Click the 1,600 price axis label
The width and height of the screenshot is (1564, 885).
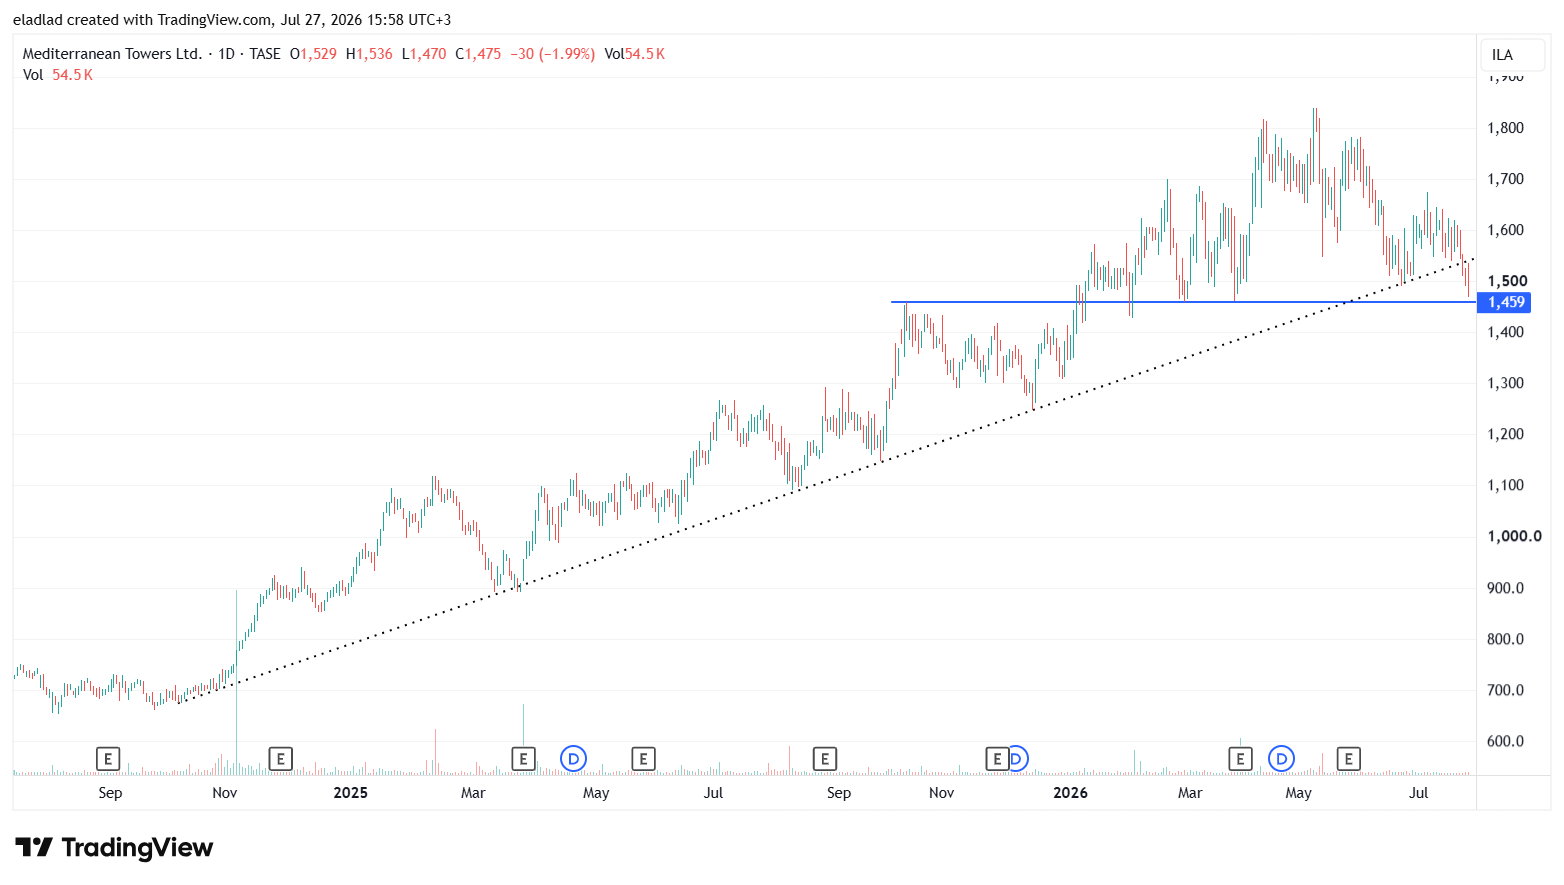pos(1505,230)
